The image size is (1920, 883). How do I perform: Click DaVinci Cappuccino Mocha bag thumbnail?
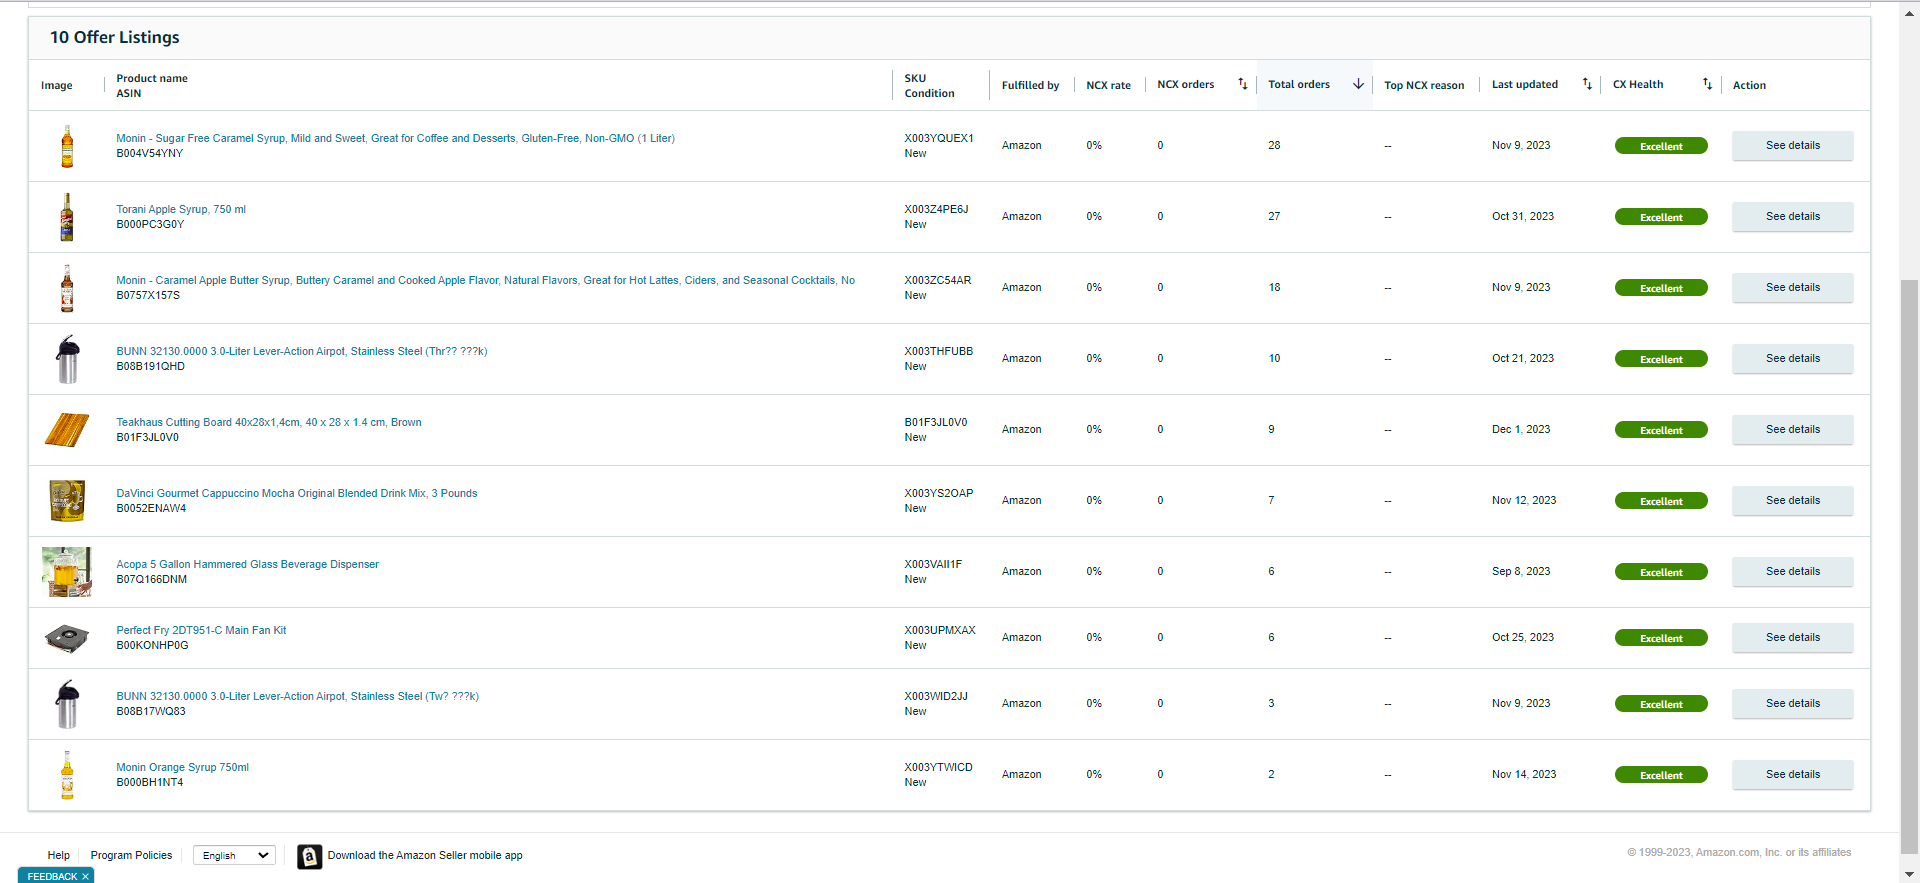pyautogui.click(x=67, y=501)
